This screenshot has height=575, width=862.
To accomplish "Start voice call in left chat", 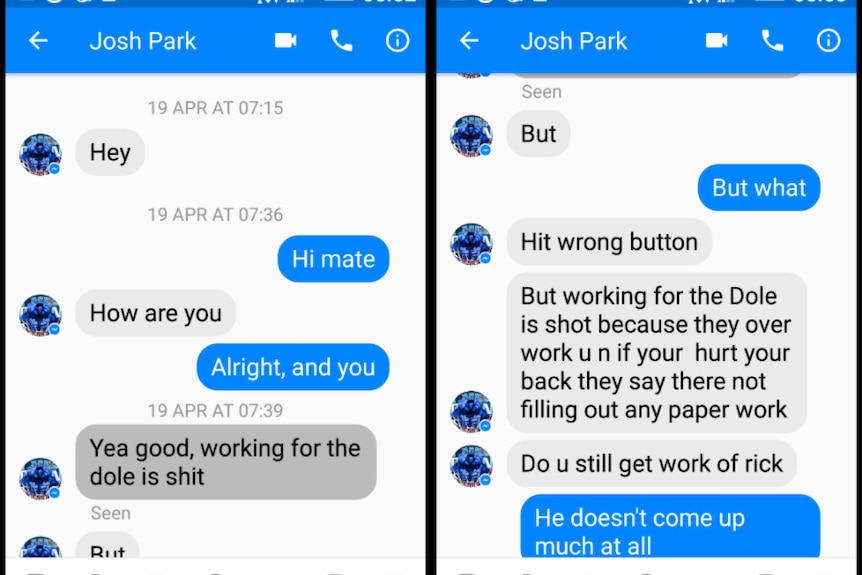I will click(341, 41).
